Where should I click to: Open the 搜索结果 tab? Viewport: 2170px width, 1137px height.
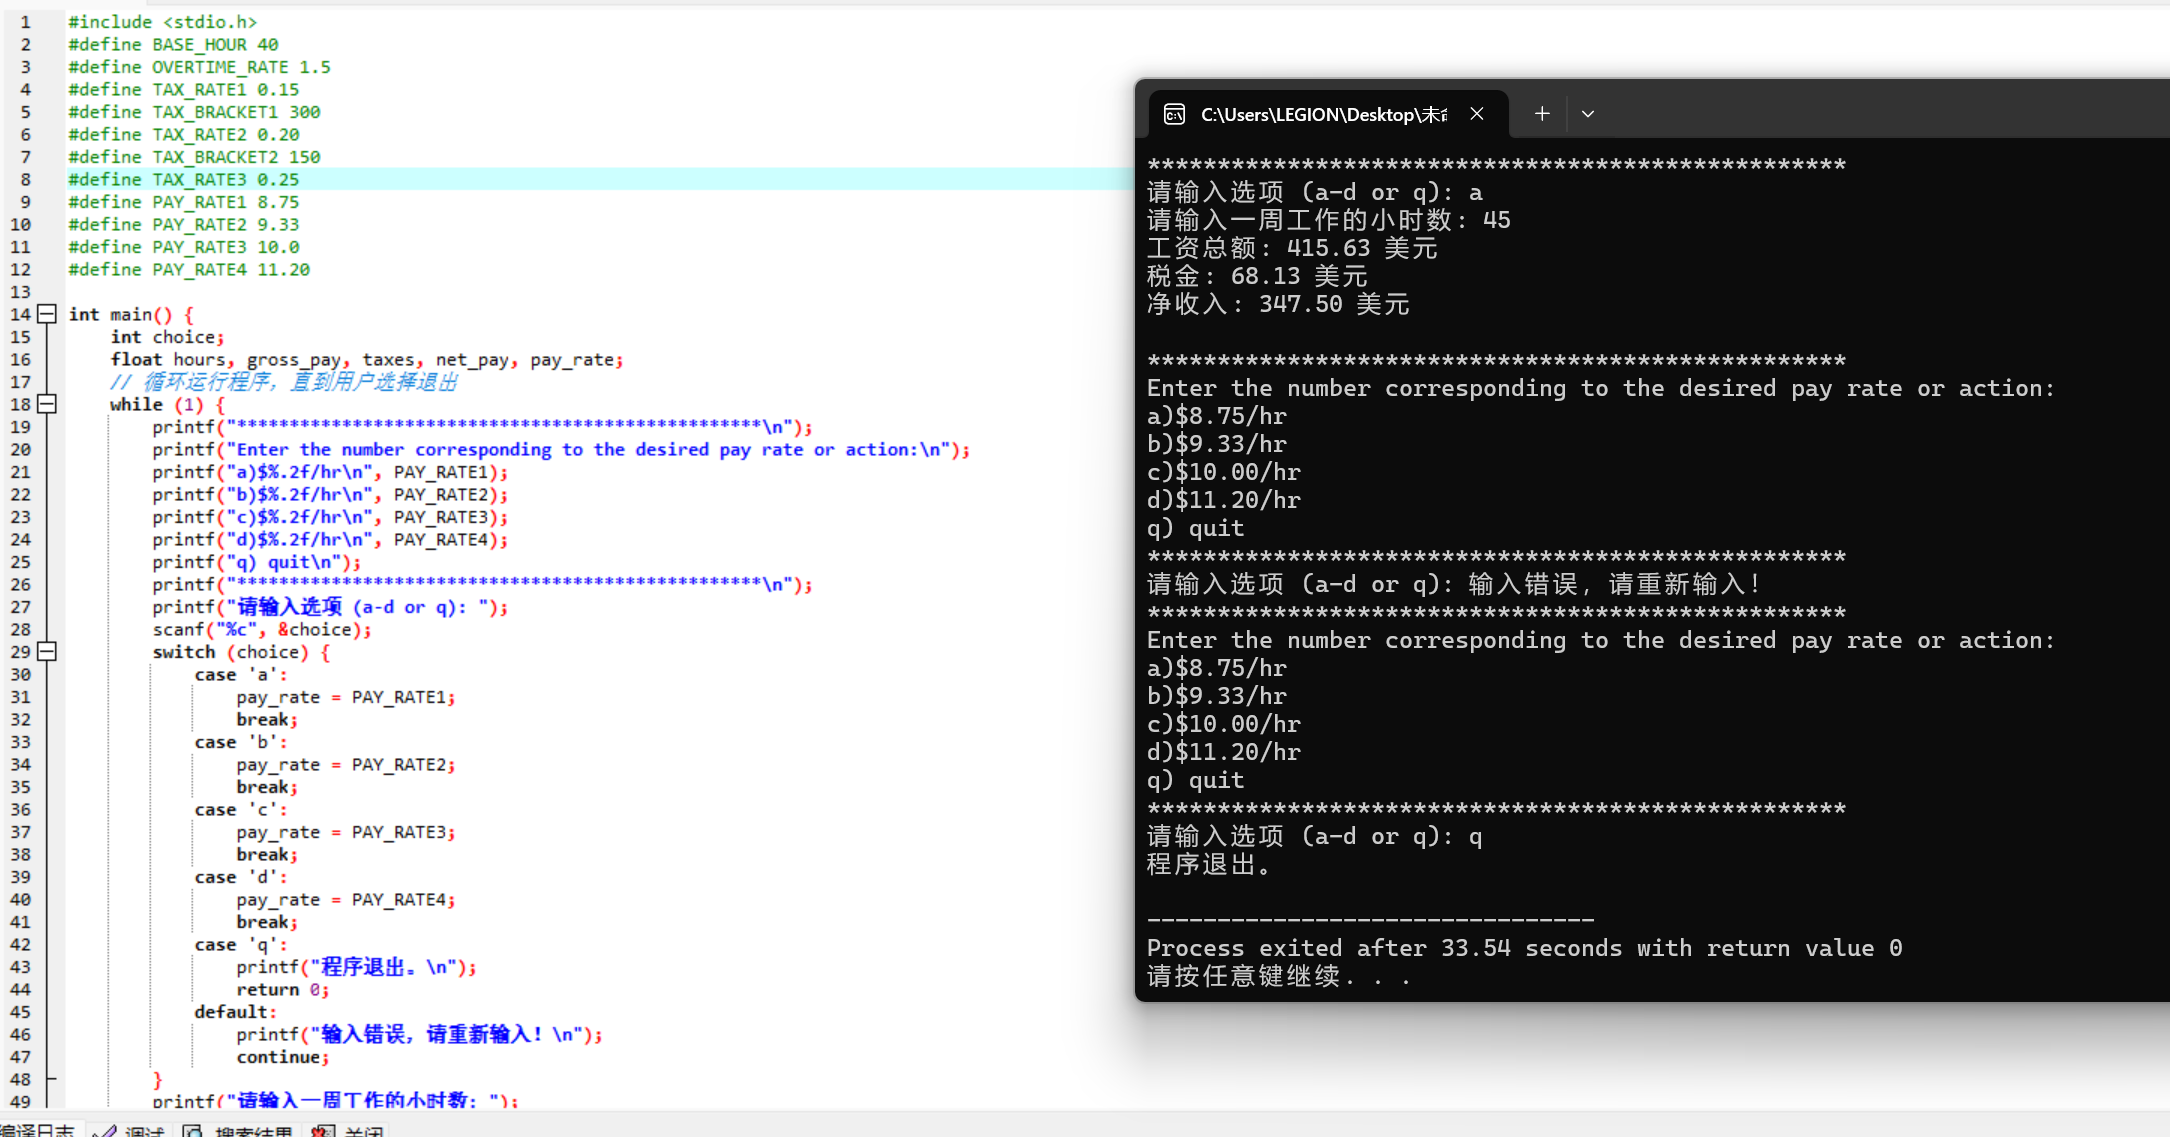coord(254,1131)
